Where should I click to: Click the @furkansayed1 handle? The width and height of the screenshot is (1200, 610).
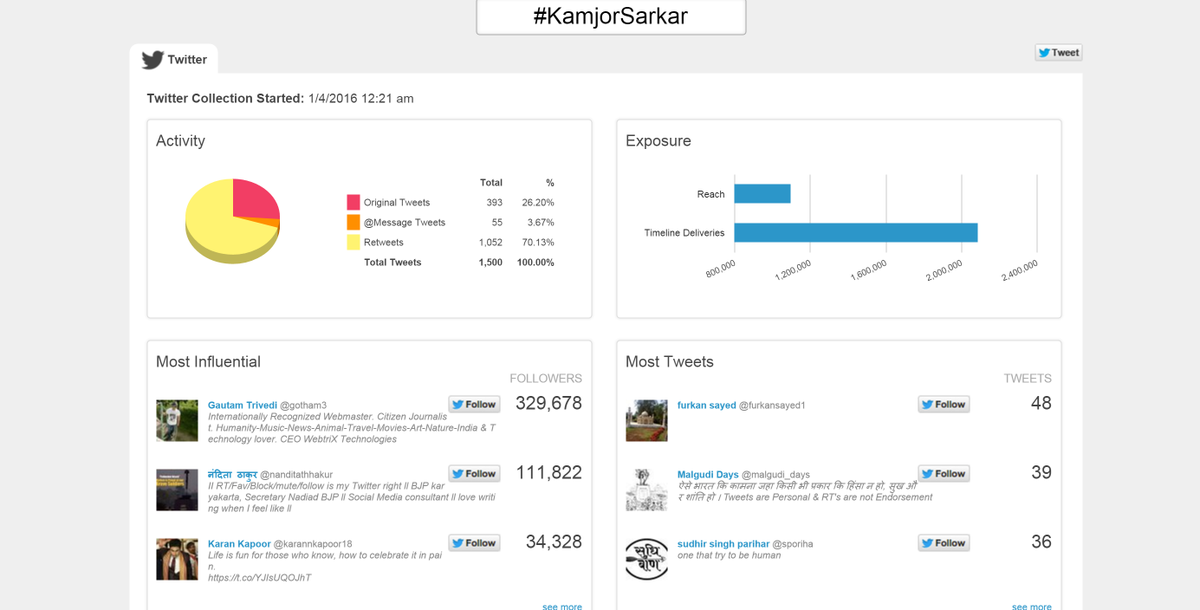772,405
